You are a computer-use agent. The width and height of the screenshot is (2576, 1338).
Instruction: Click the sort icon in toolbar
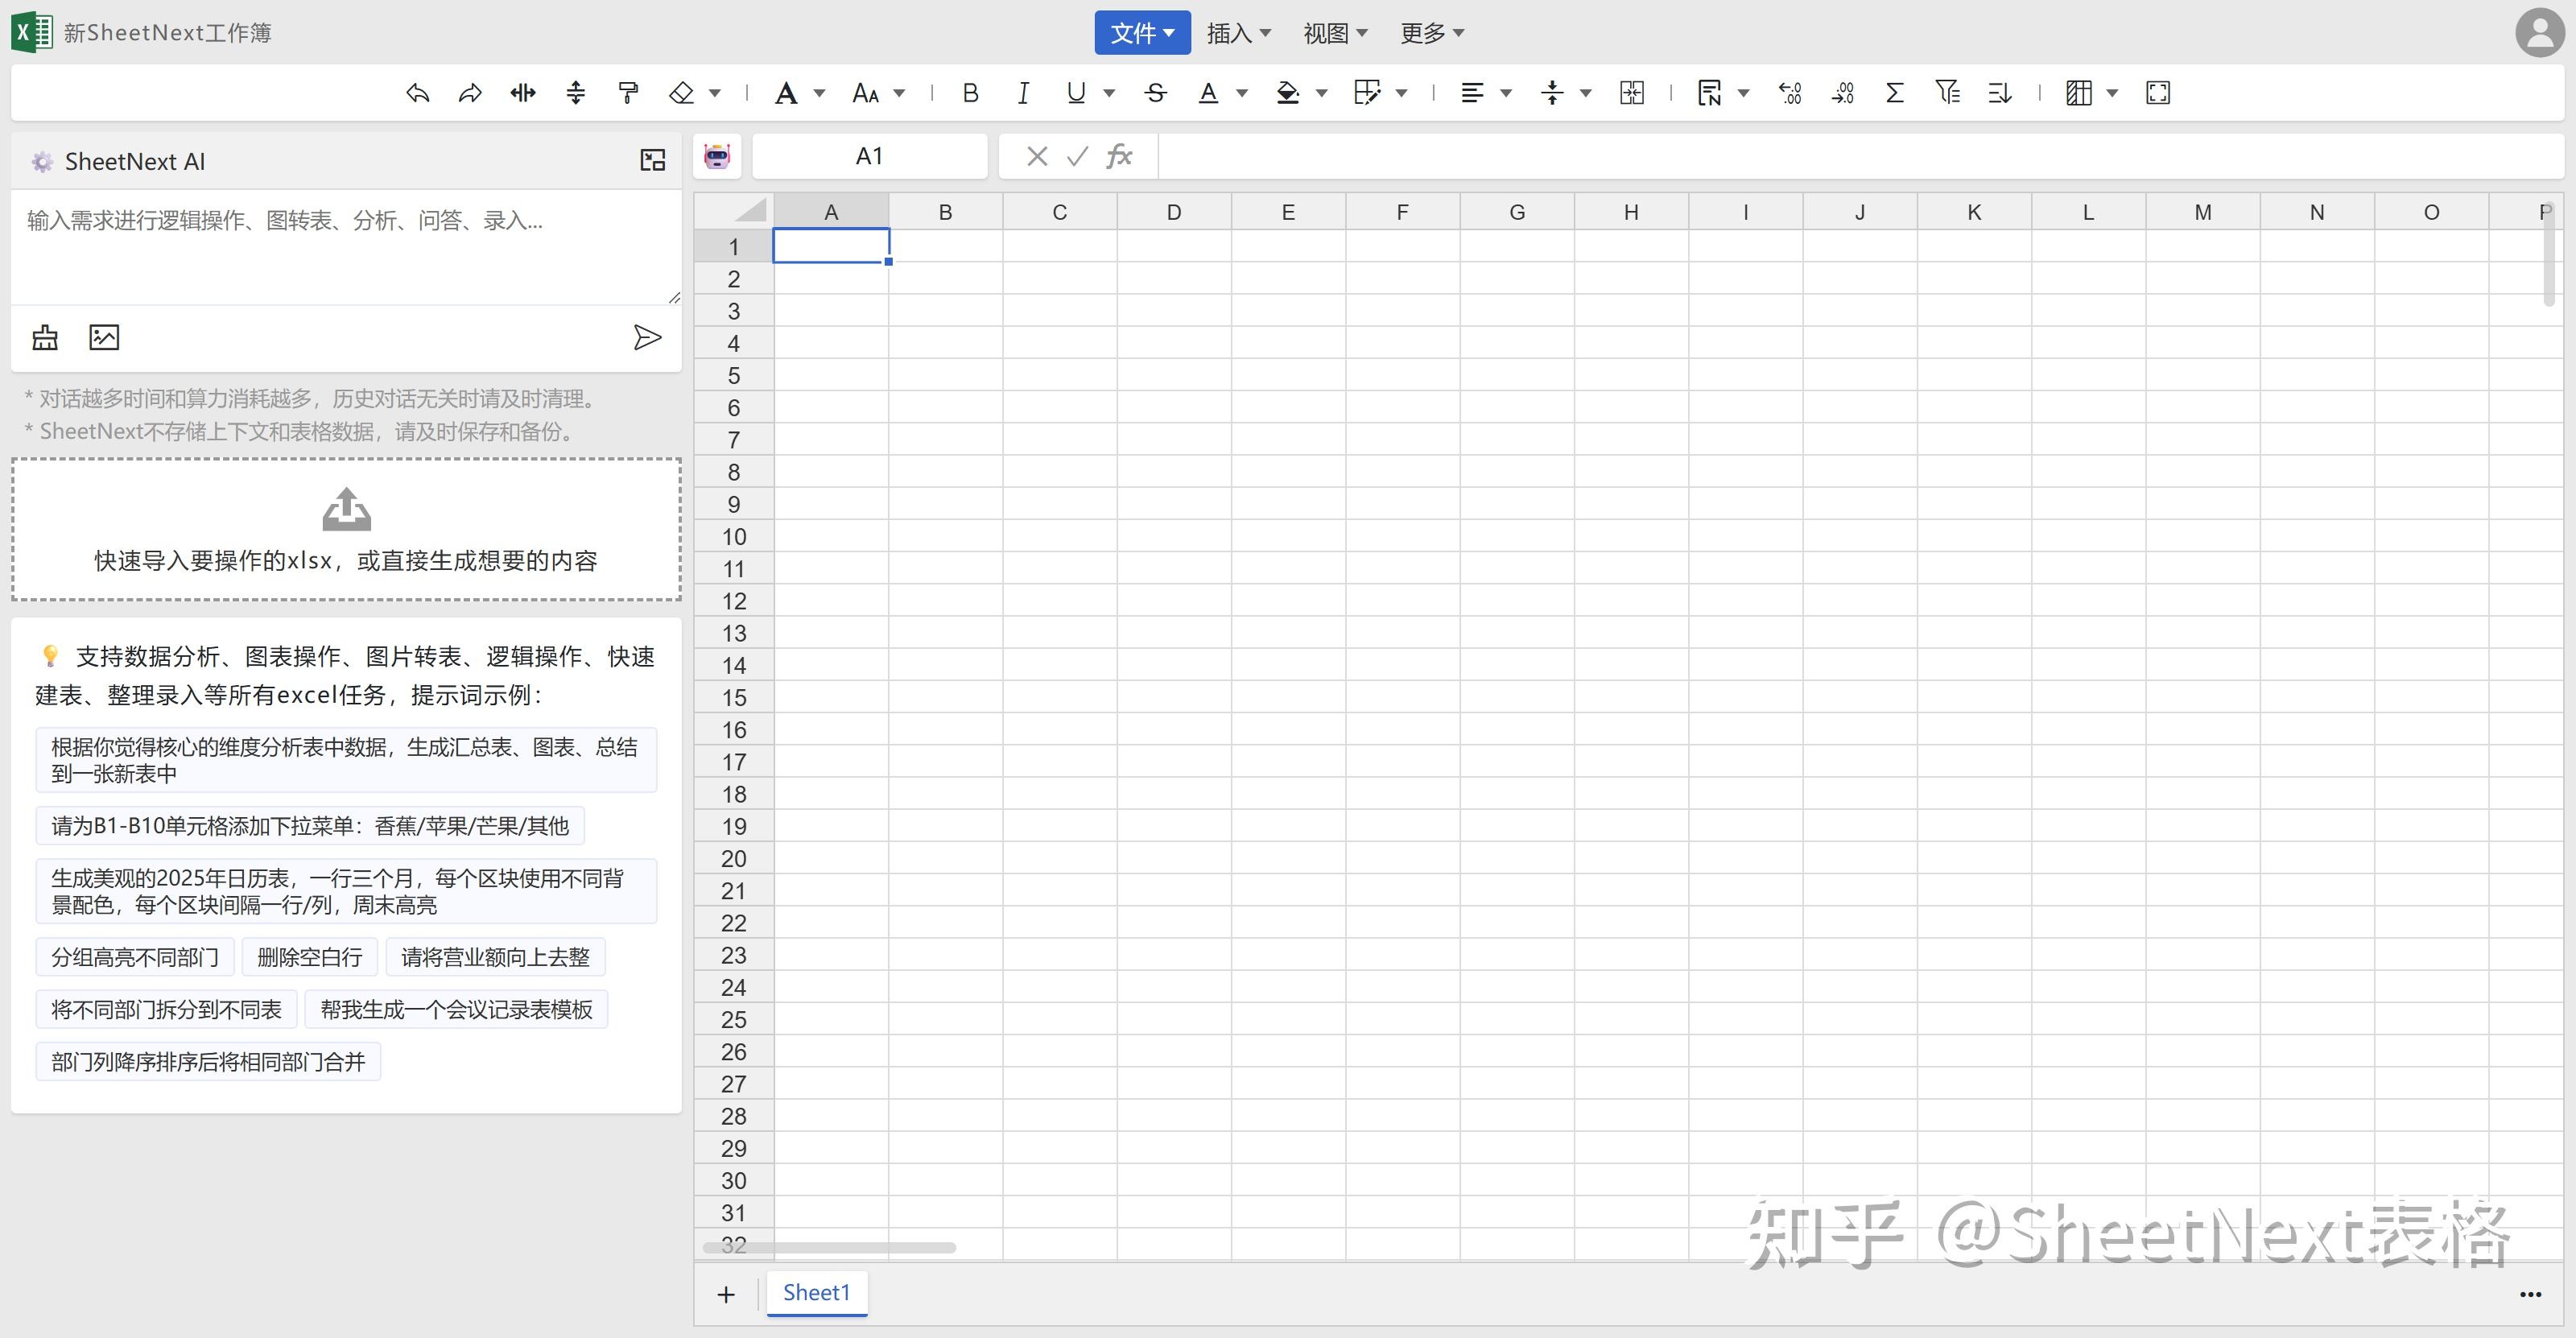[1999, 93]
